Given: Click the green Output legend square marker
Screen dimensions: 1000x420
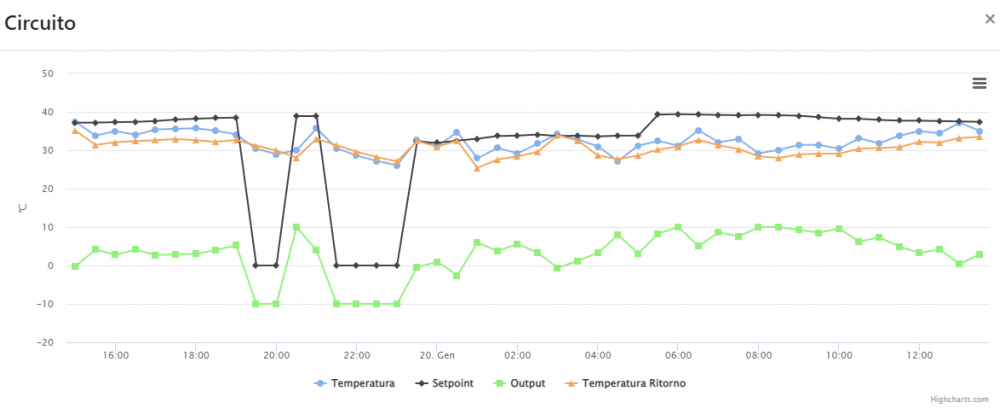Looking at the screenshot, I should [x=500, y=384].
